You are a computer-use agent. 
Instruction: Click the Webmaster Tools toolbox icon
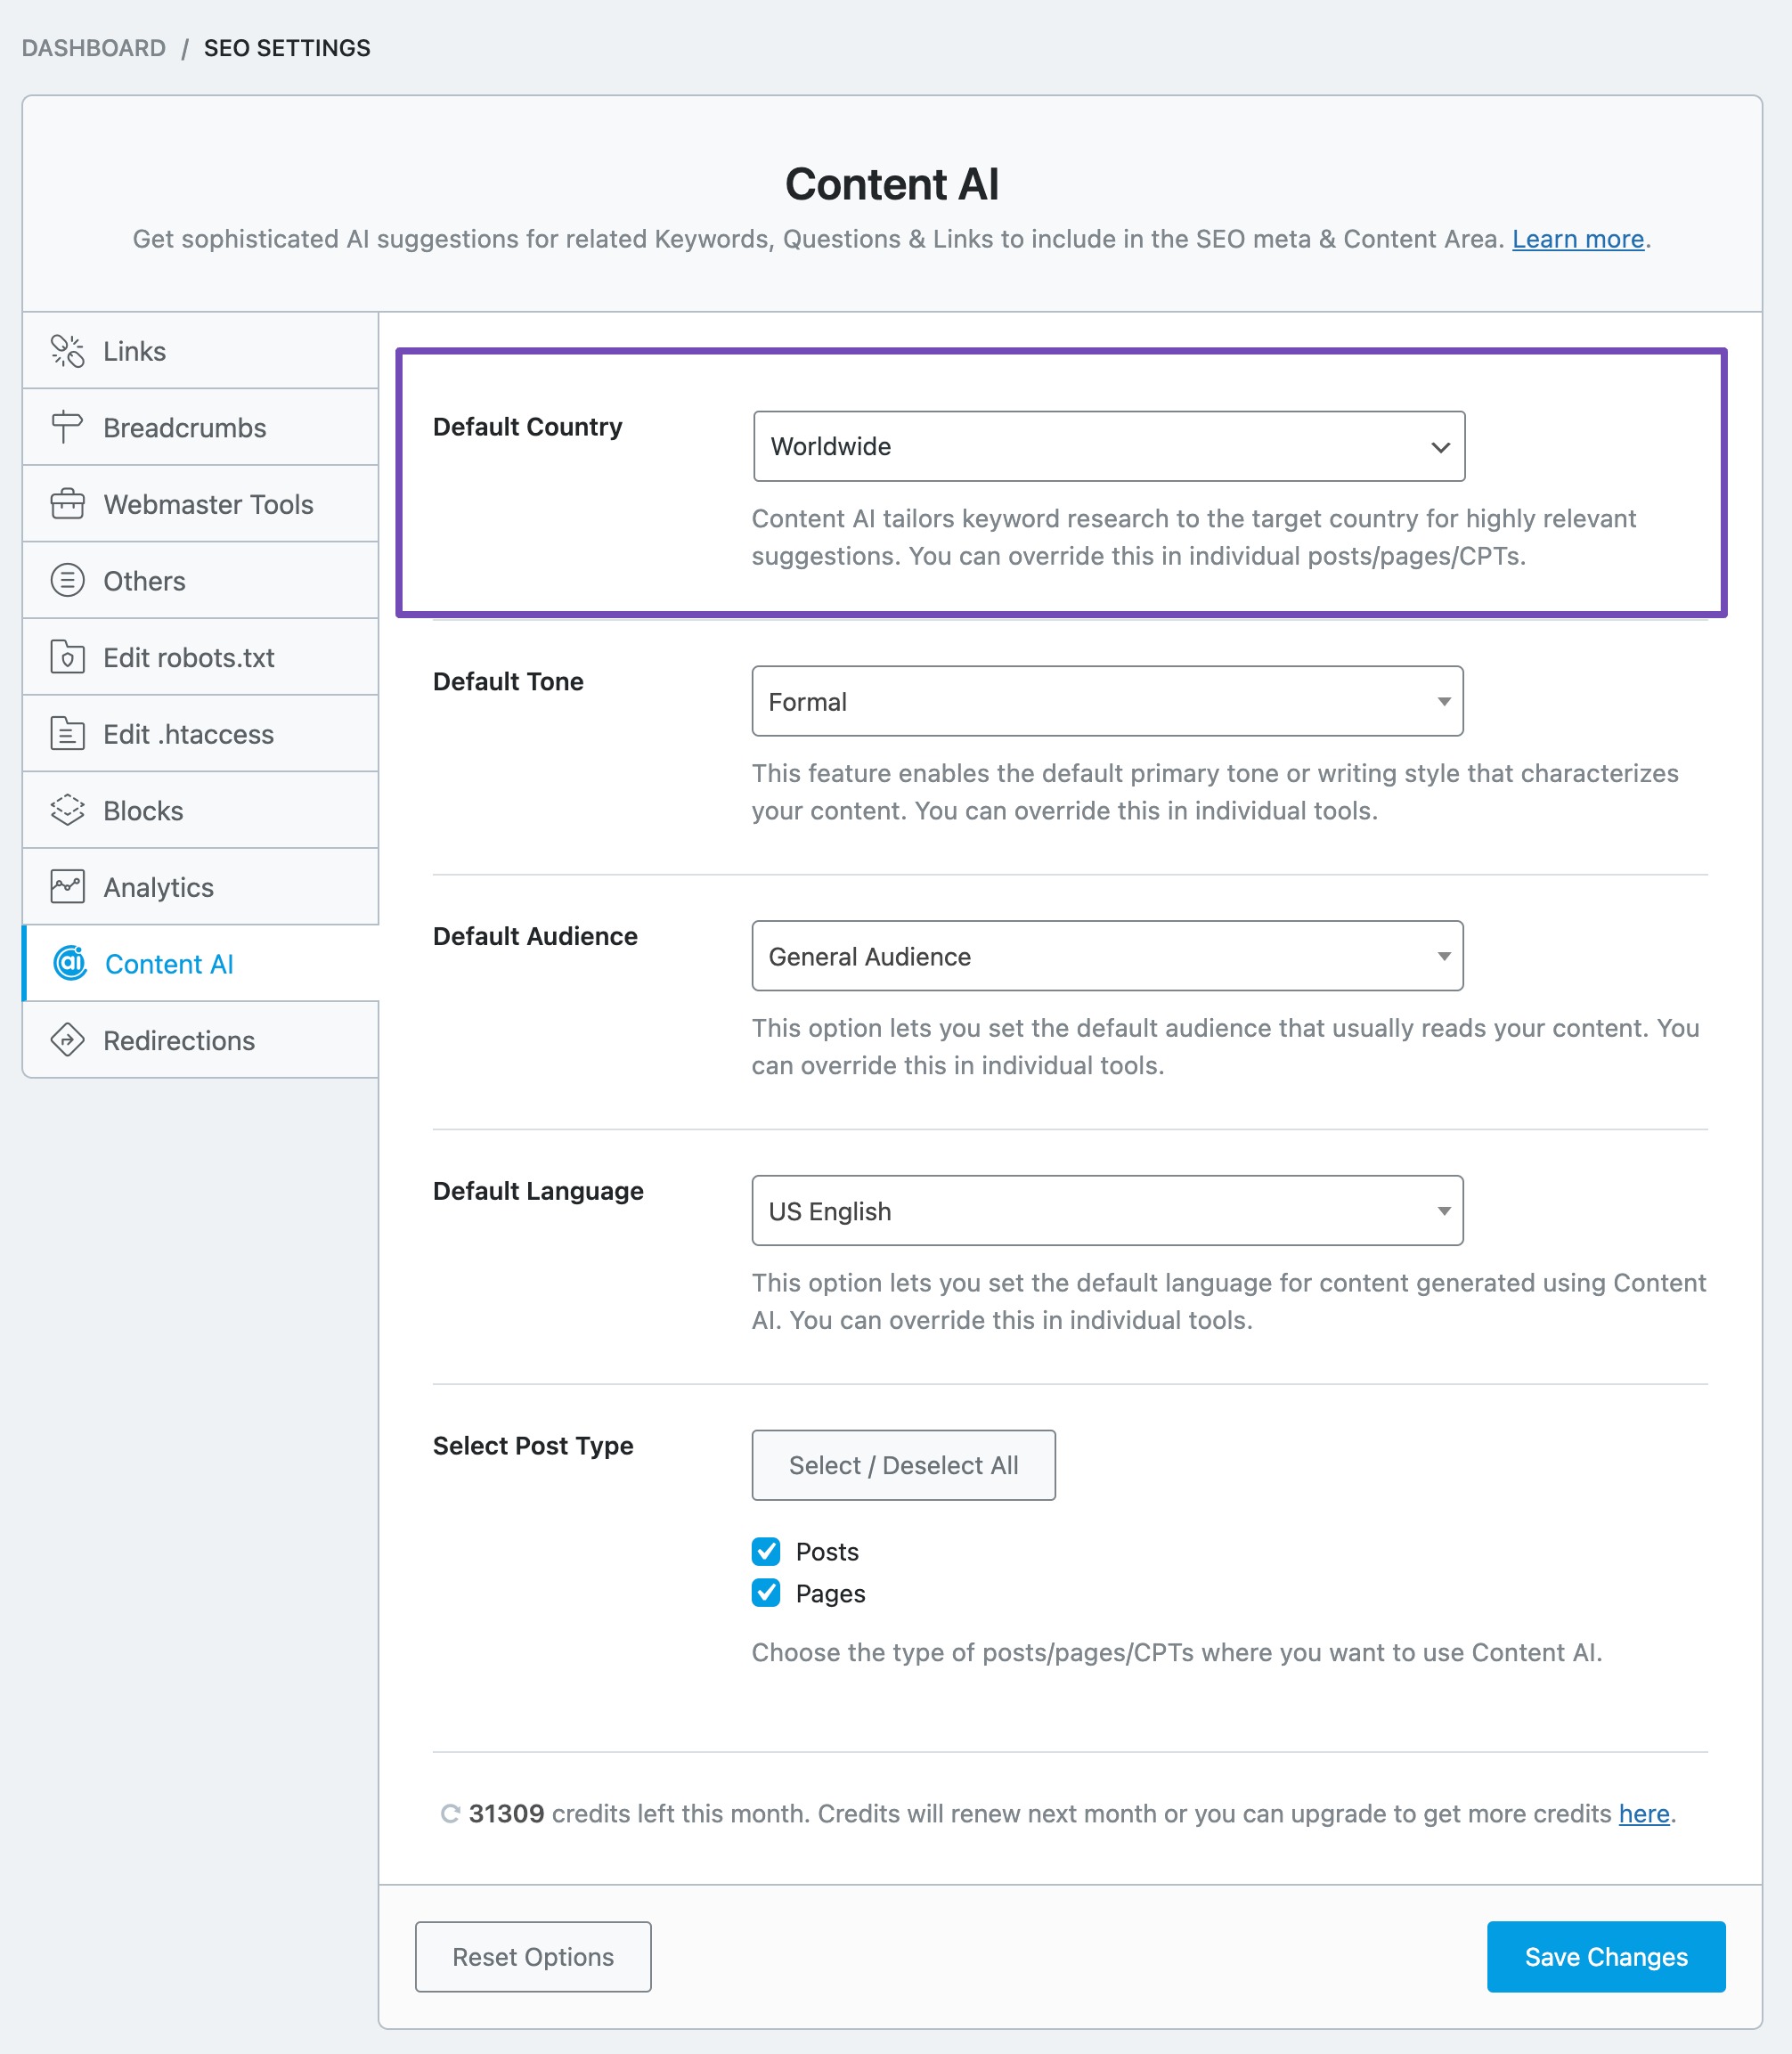[x=67, y=504]
